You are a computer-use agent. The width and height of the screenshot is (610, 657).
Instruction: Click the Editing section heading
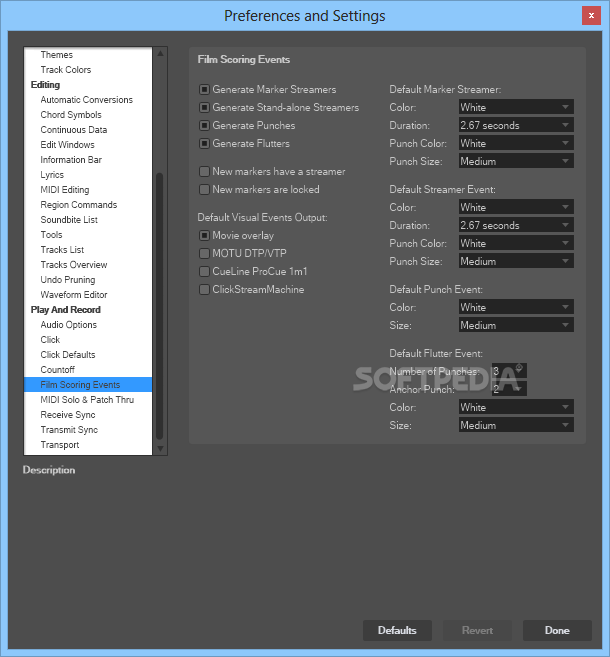[45, 85]
